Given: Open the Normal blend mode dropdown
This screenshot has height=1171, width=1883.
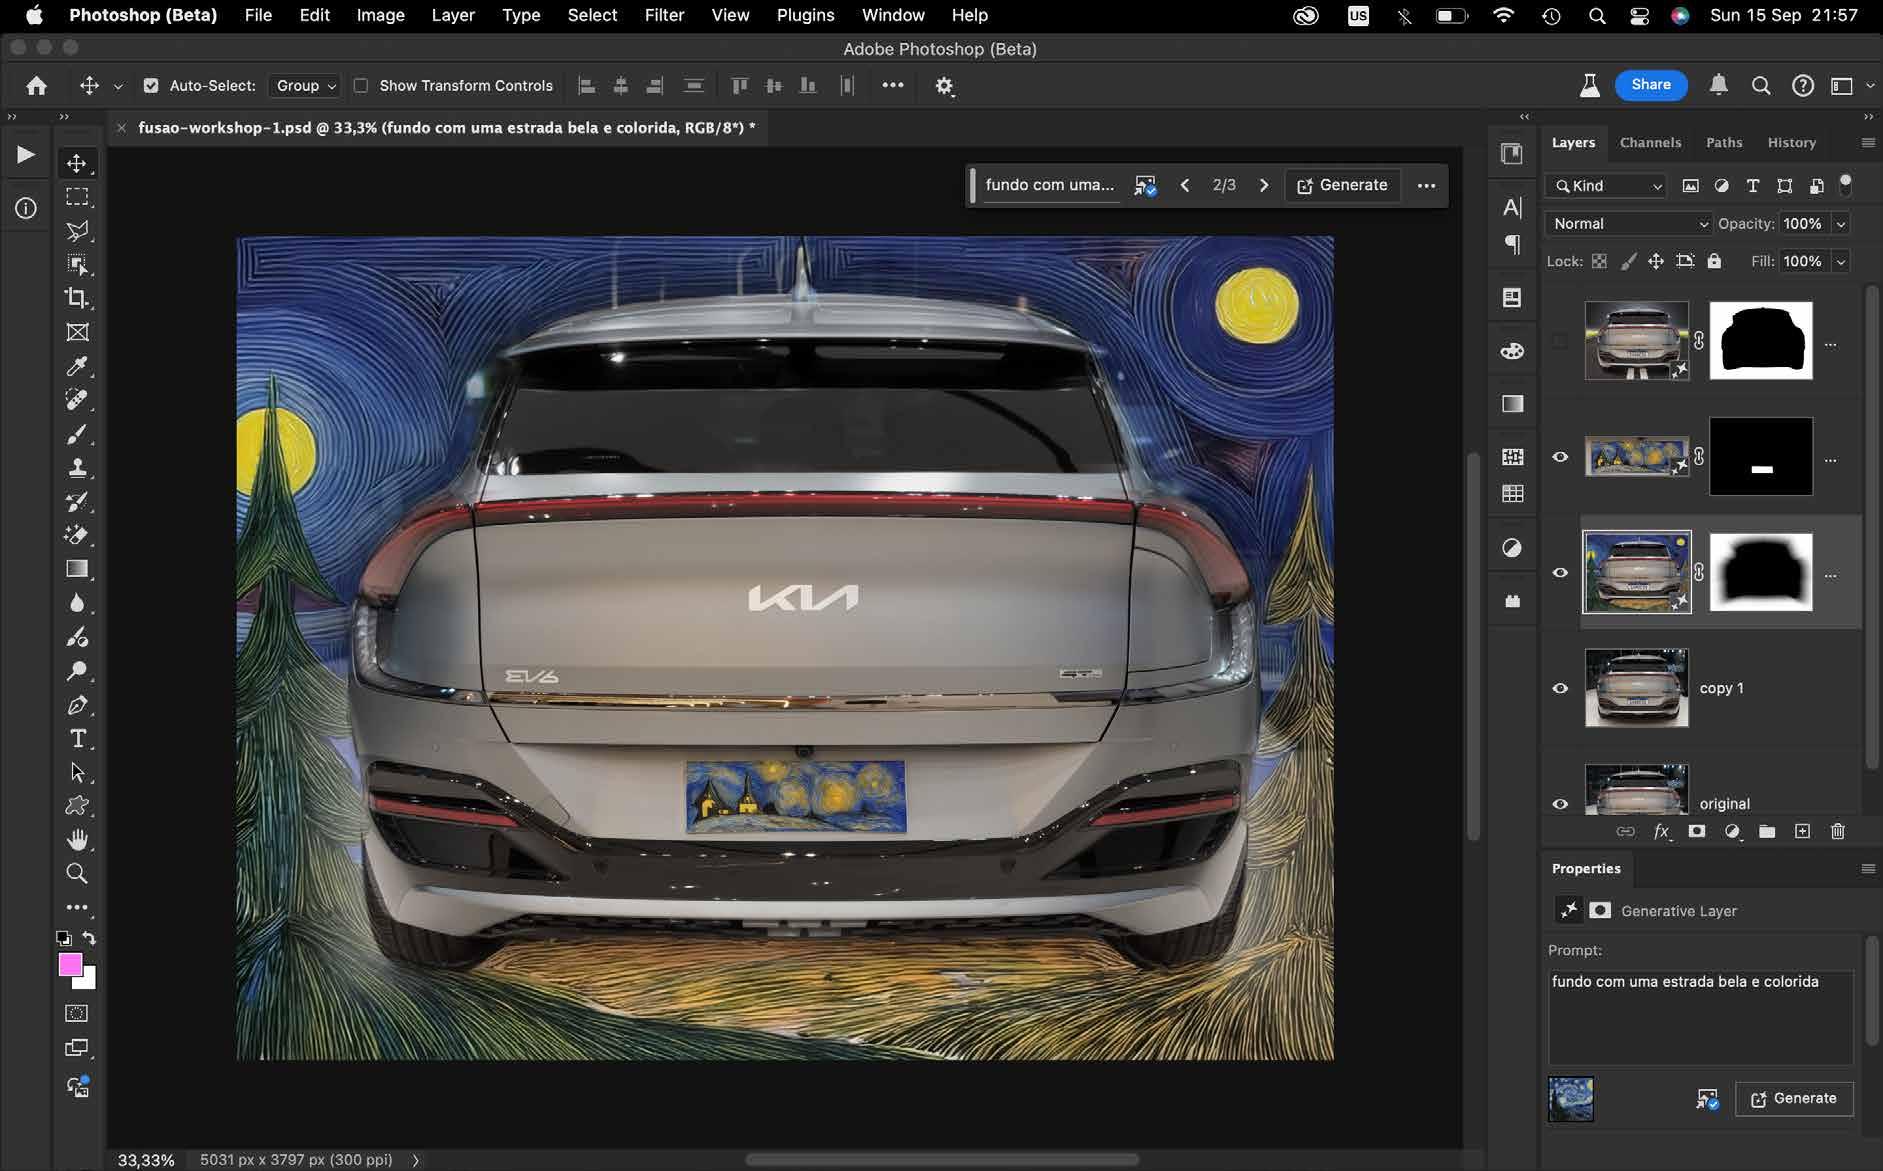Looking at the screenshot, I should [x=1629, y=224].
